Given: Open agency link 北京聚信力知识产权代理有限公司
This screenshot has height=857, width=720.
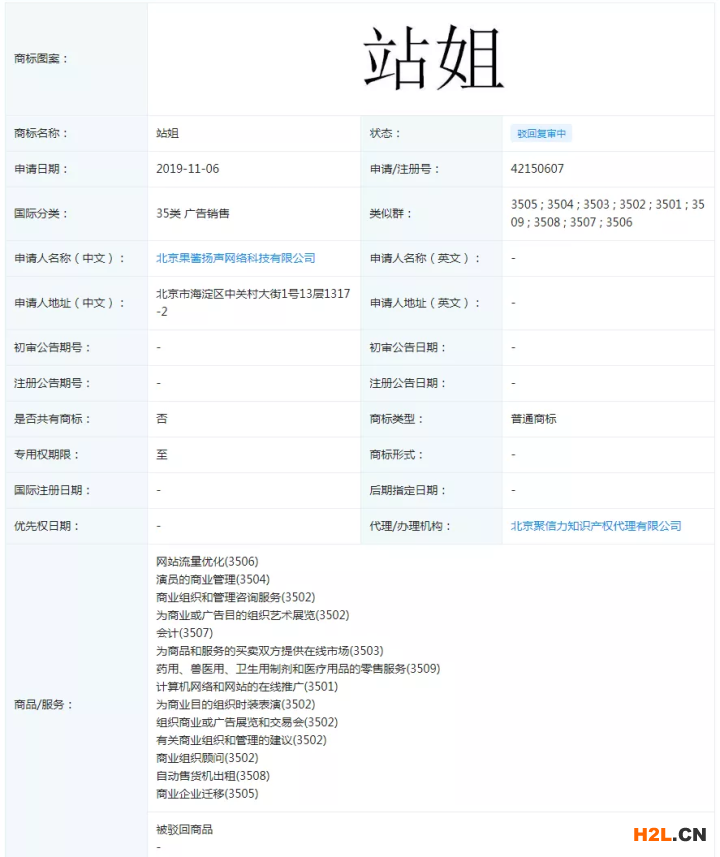Looking at the screenshot, I should click(x=596, y=525).
